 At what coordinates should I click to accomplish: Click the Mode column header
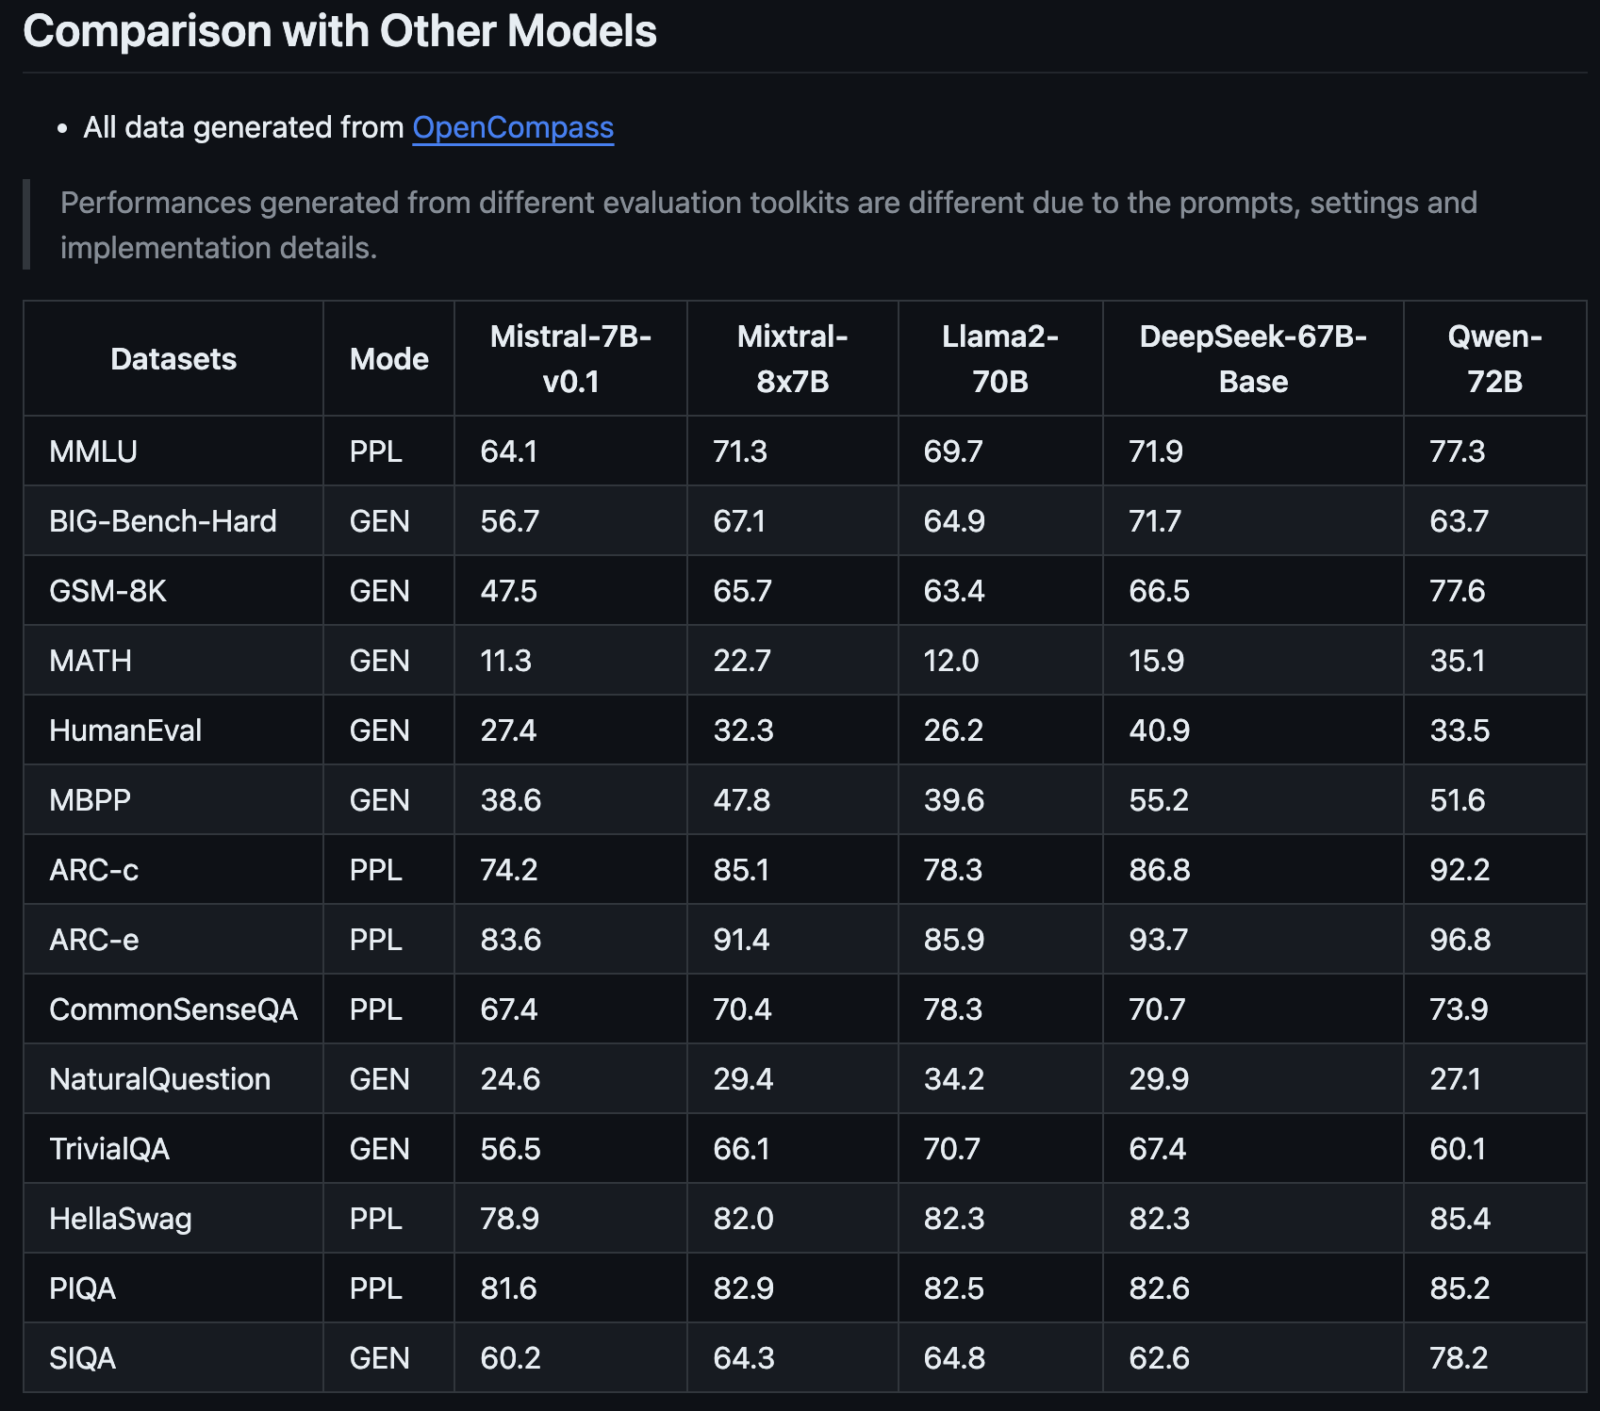click(x=388, y=358)
